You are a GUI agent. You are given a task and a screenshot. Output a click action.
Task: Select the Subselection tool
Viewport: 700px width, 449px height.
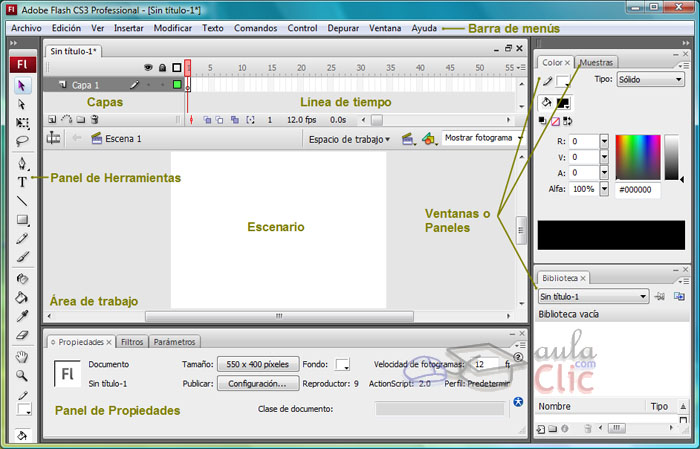(x=21, y=104)
